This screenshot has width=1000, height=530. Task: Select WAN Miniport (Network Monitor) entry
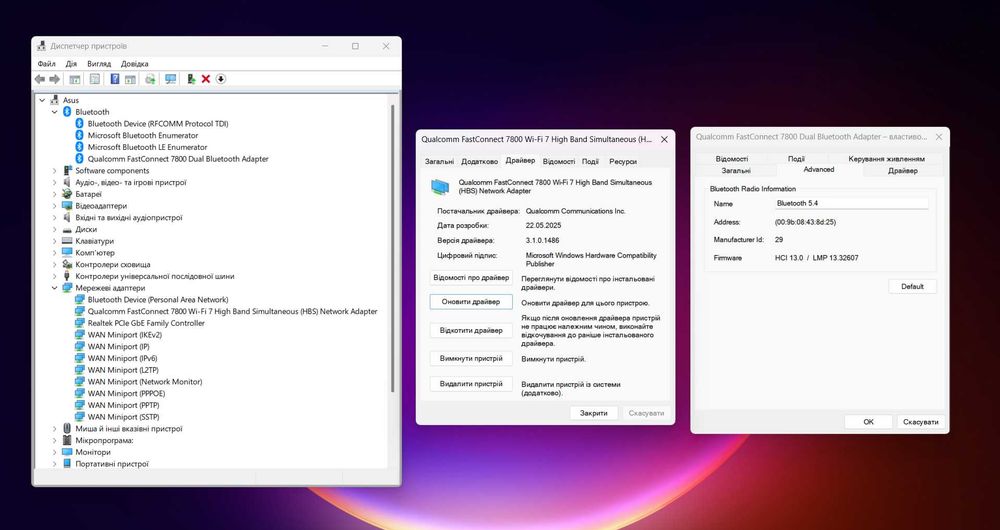[145, 381]
